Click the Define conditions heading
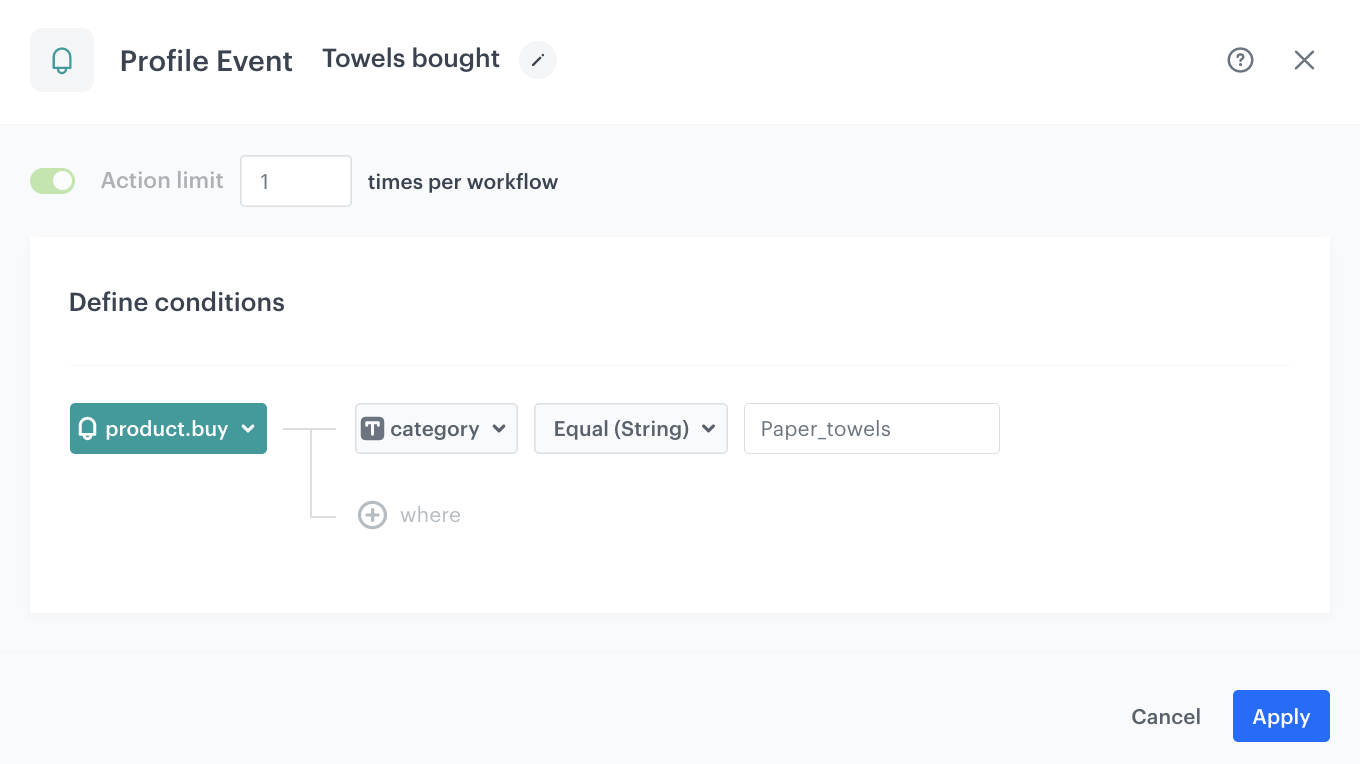Screen dimensions: 1360x764 [176, 301]
